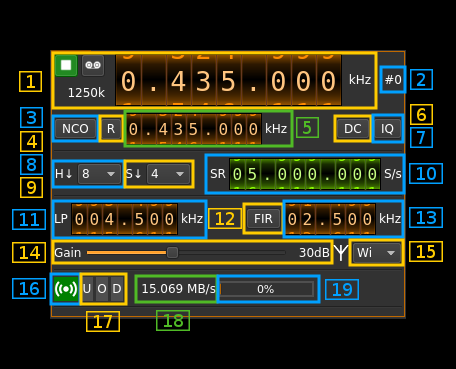Click the LP filter bandwidth dial
The width and height of the screenshot is (456, 369).
coord(125,219)
